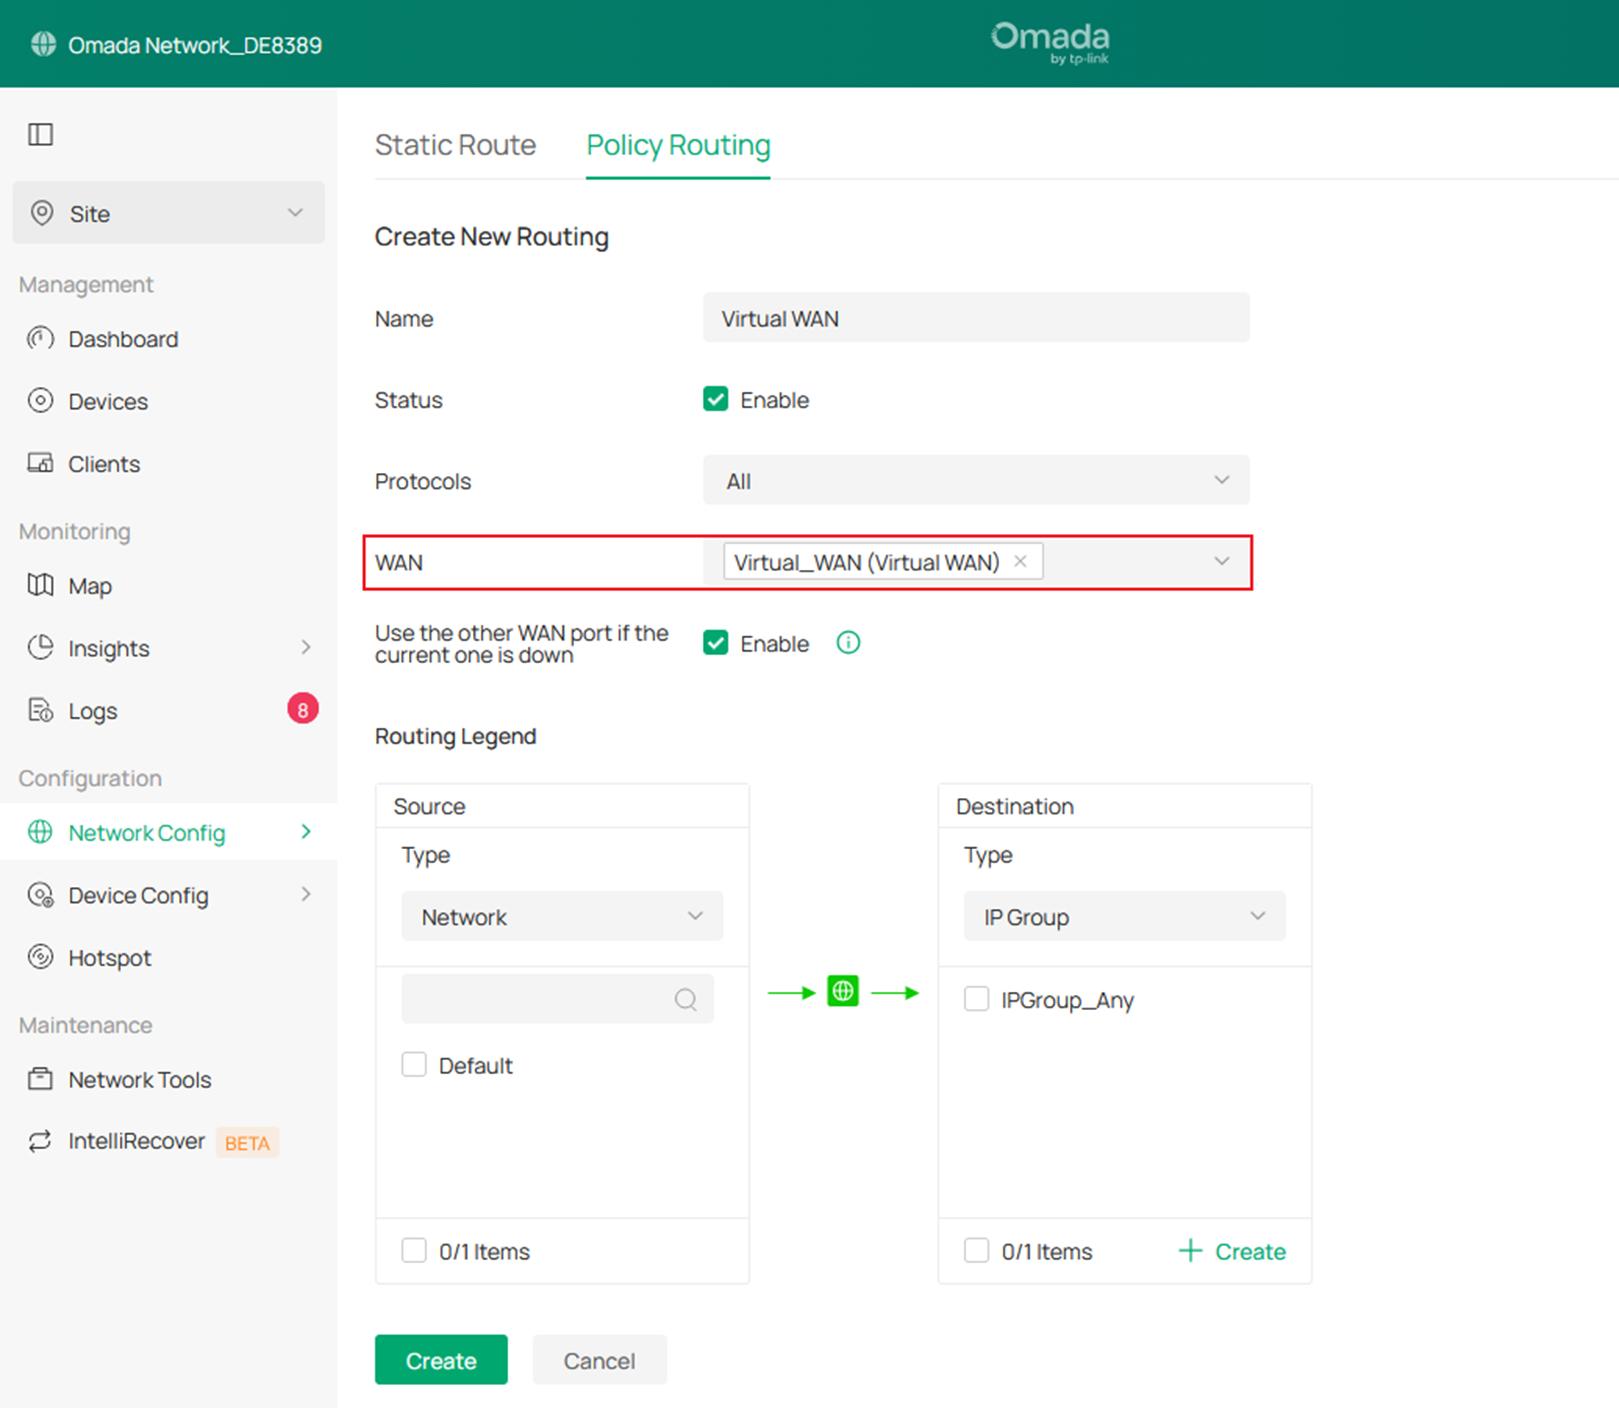Image resolution: width=1619 pixels, height=1408 pixels.
Task: Open the Clients panel
Action: (x=103, y=463)
